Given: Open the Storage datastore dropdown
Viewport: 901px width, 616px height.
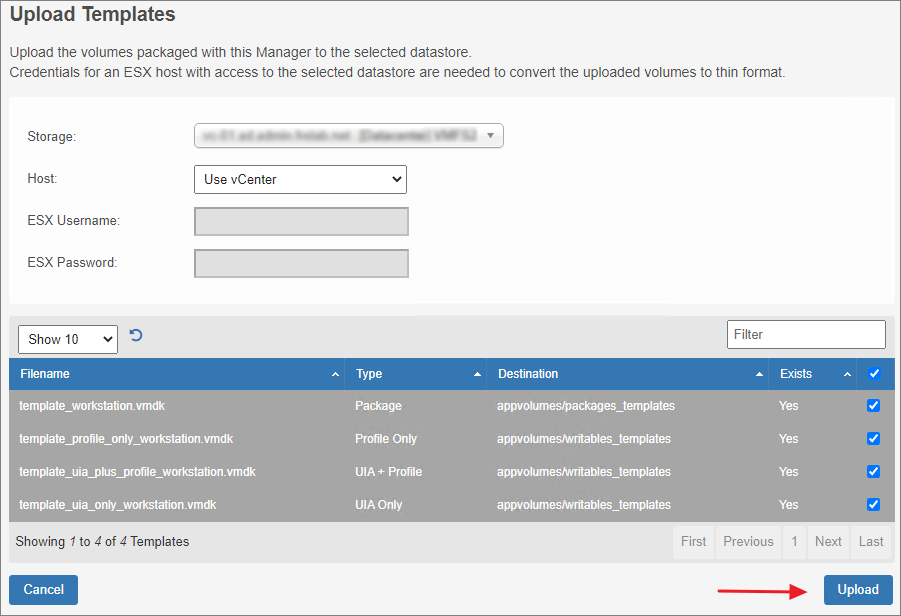Looking at the screenshot, I should click(348, 135).
